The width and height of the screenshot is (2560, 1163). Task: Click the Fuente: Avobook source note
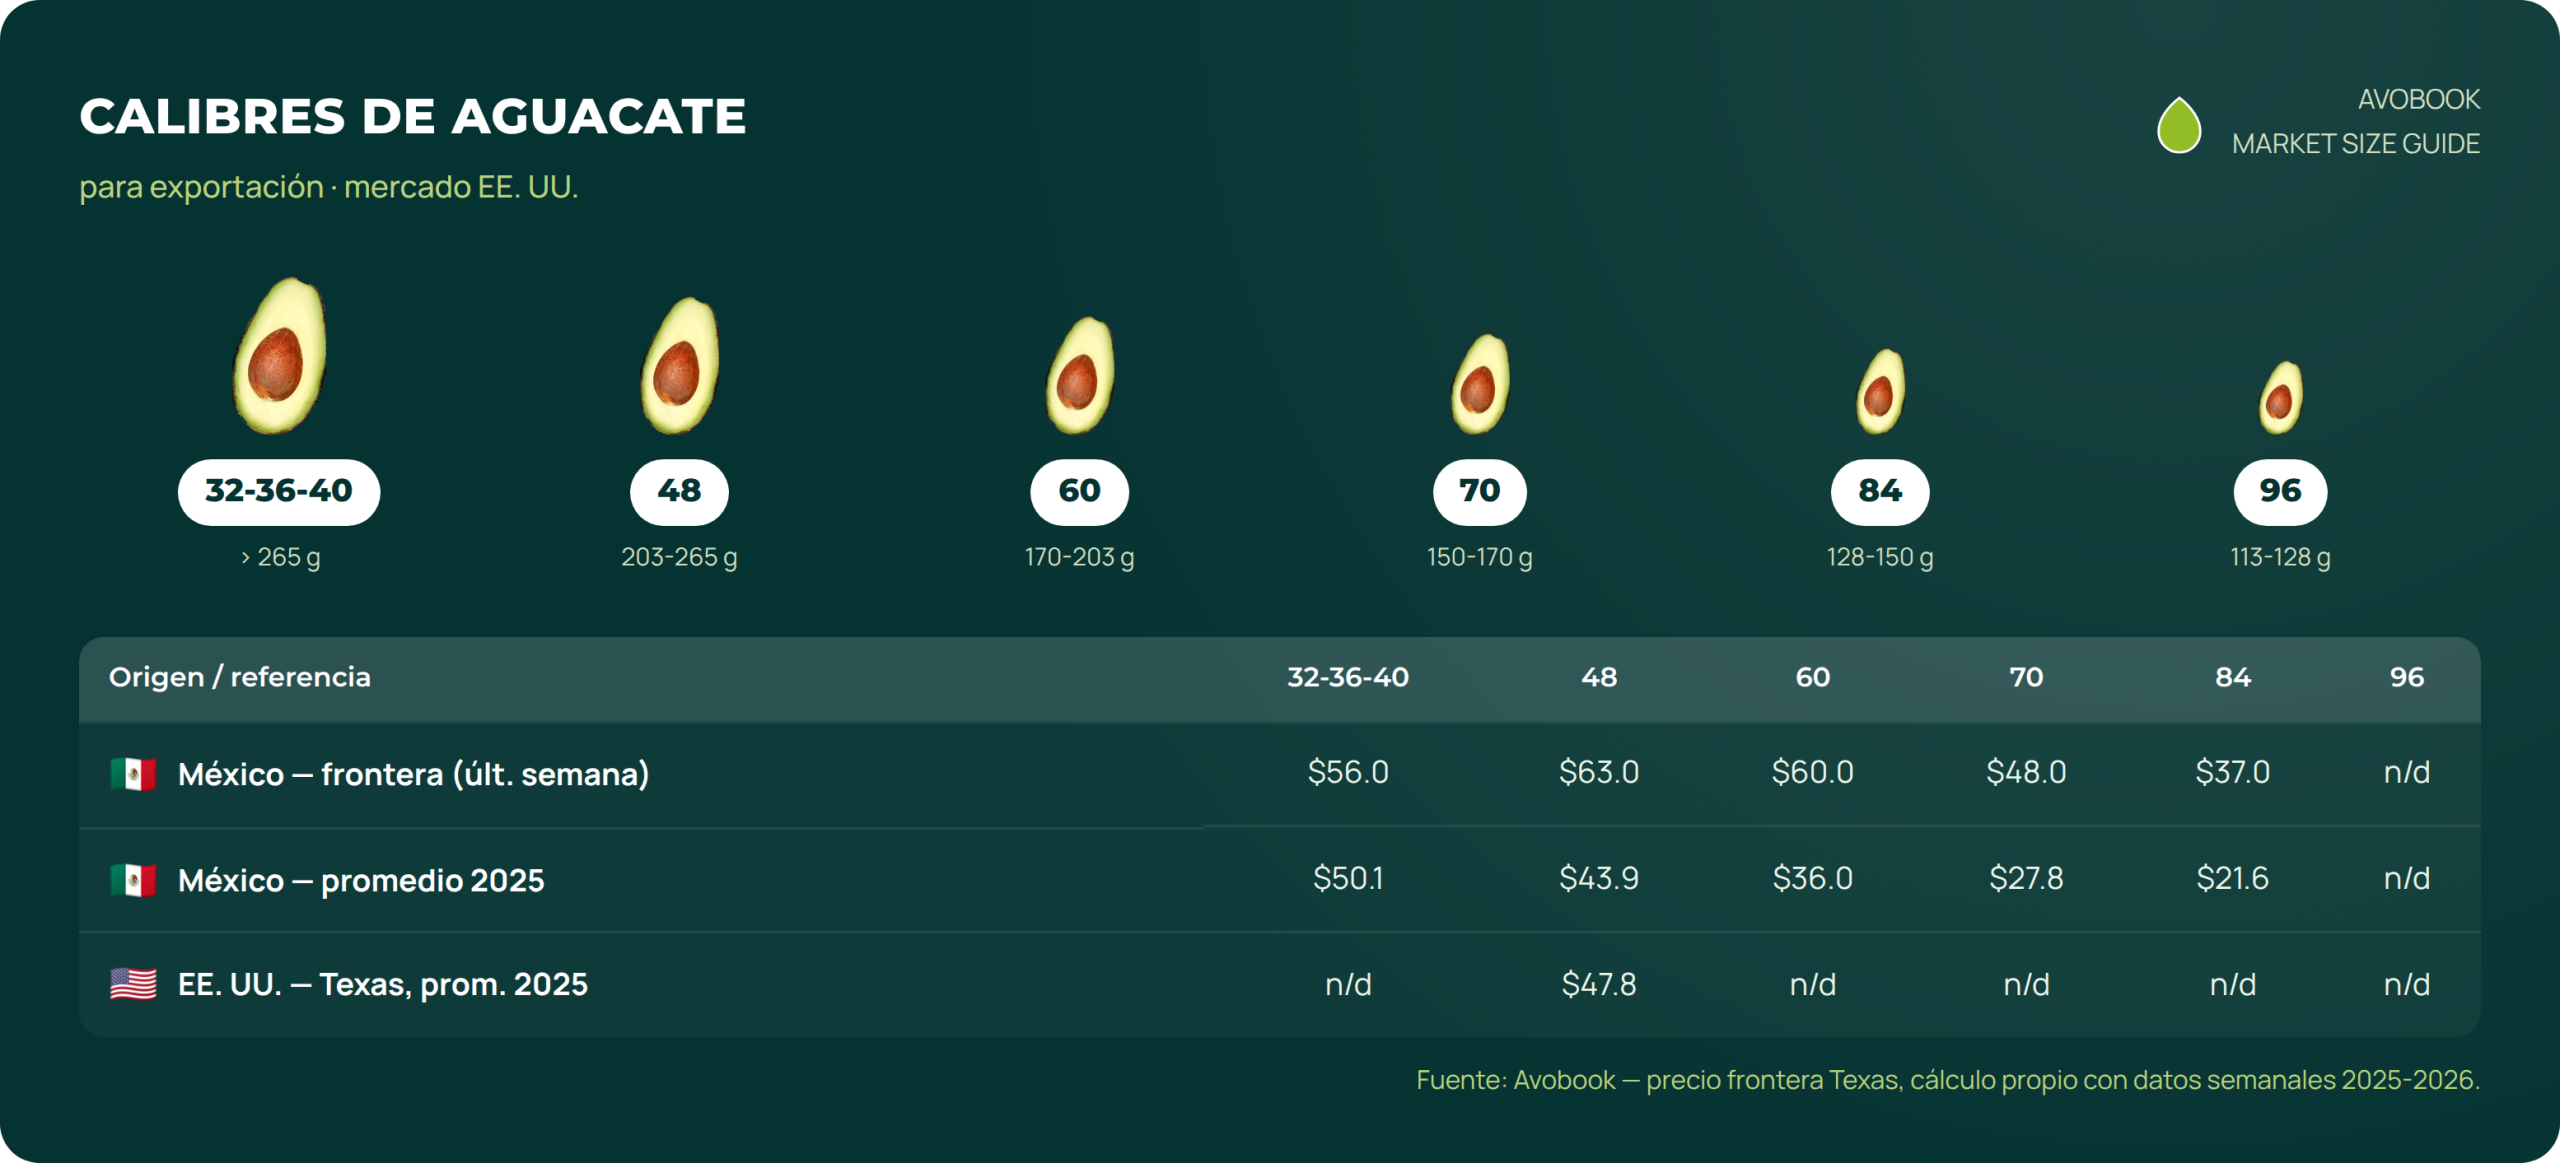(x=1948, y=1080)
